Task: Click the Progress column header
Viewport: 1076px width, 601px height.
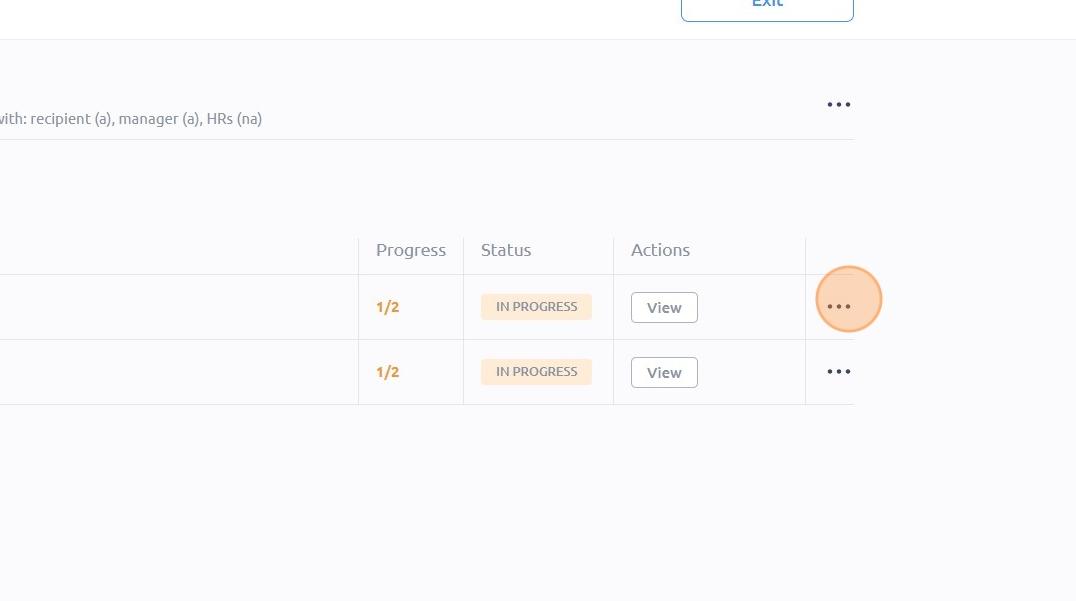Action: coord(410,250)
